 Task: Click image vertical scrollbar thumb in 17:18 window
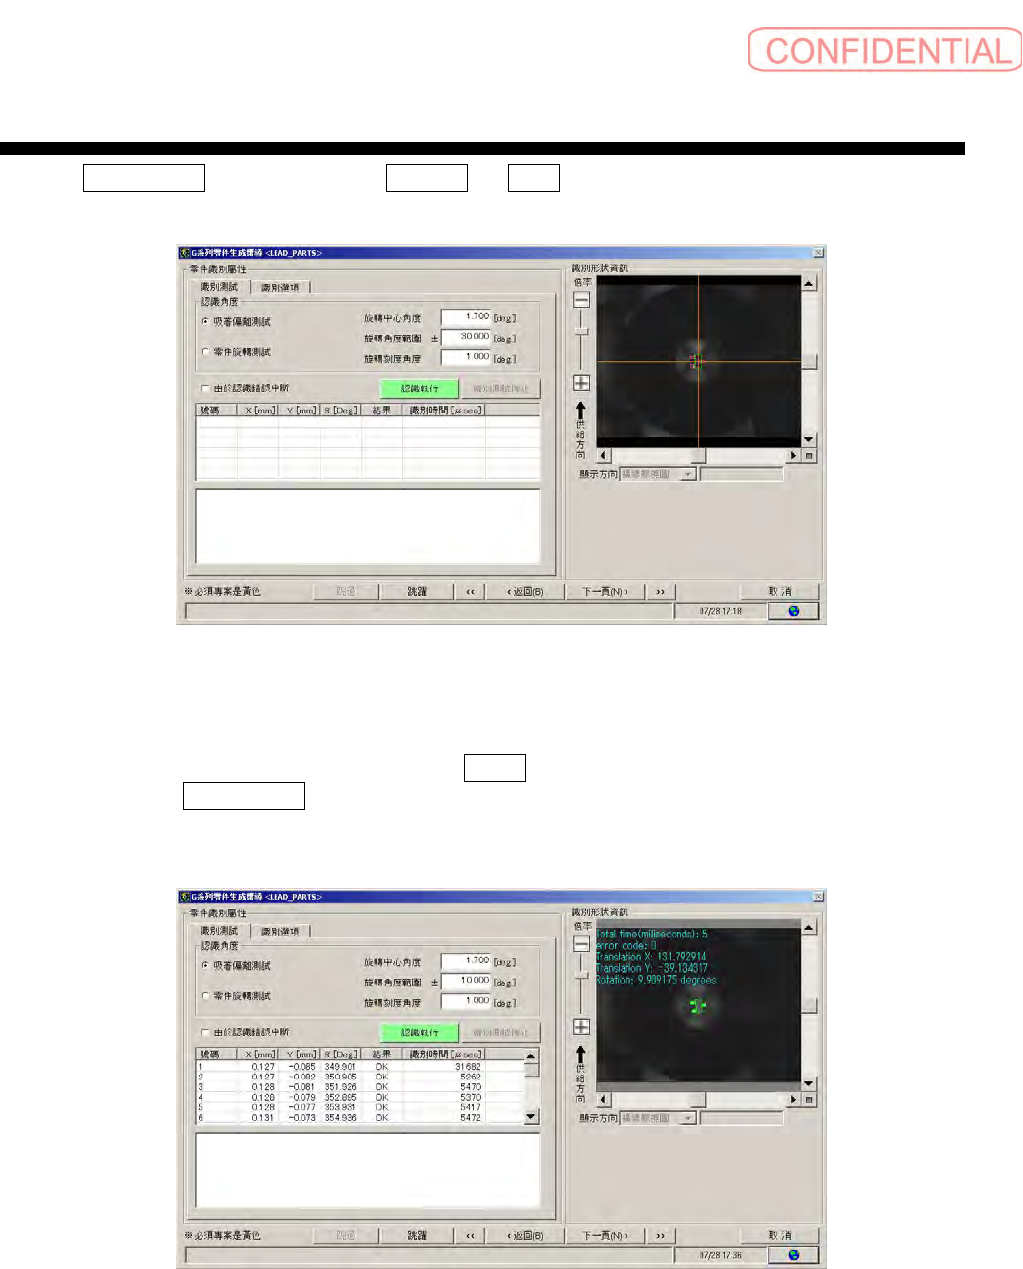(x=809, y=362)
